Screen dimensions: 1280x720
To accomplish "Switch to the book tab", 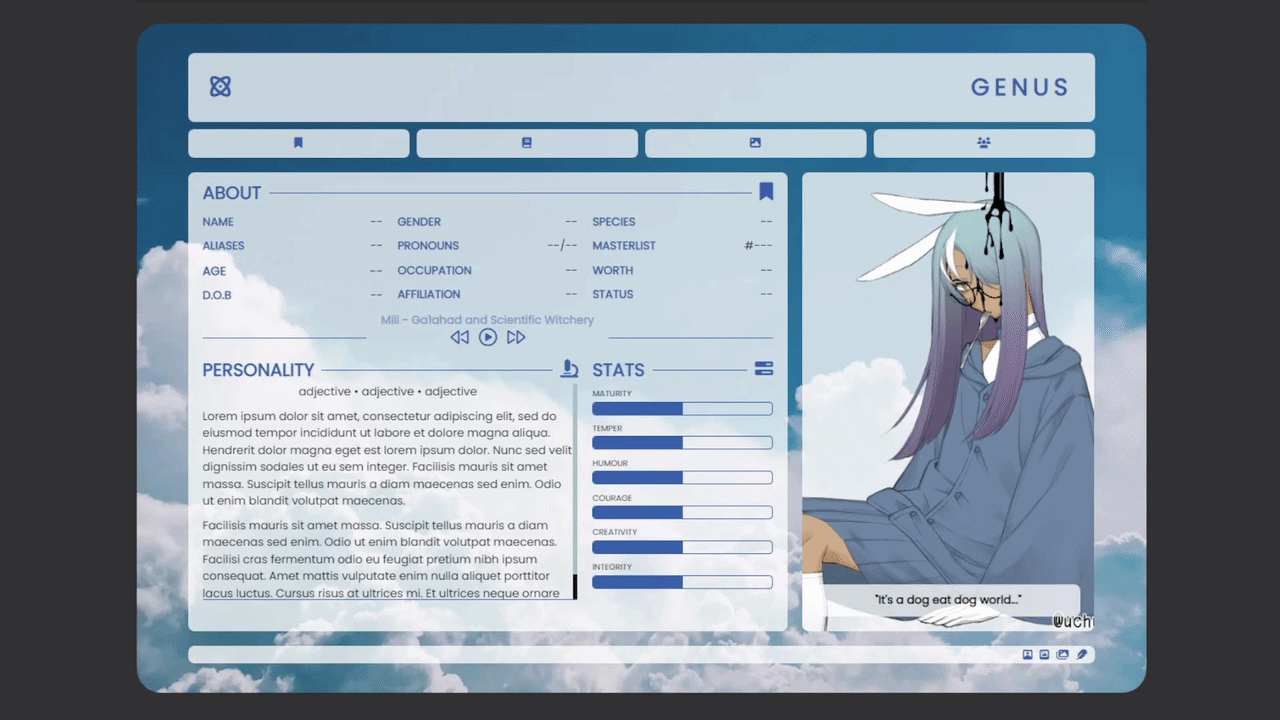I will coord(527,143).
